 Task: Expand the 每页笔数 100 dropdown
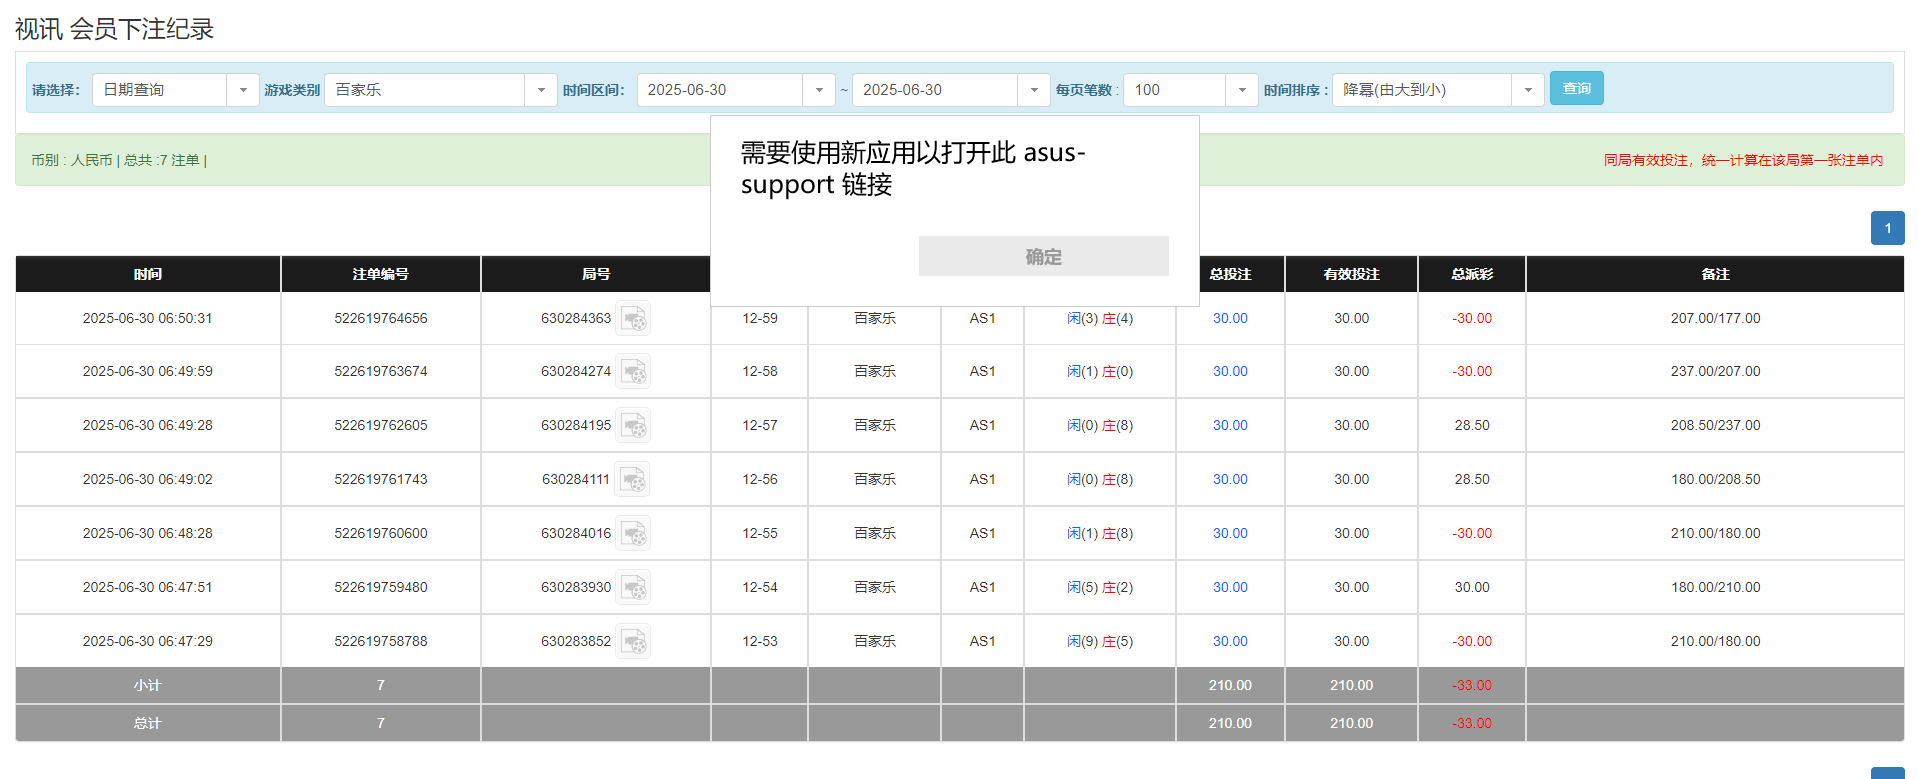tap(1241, 90)
